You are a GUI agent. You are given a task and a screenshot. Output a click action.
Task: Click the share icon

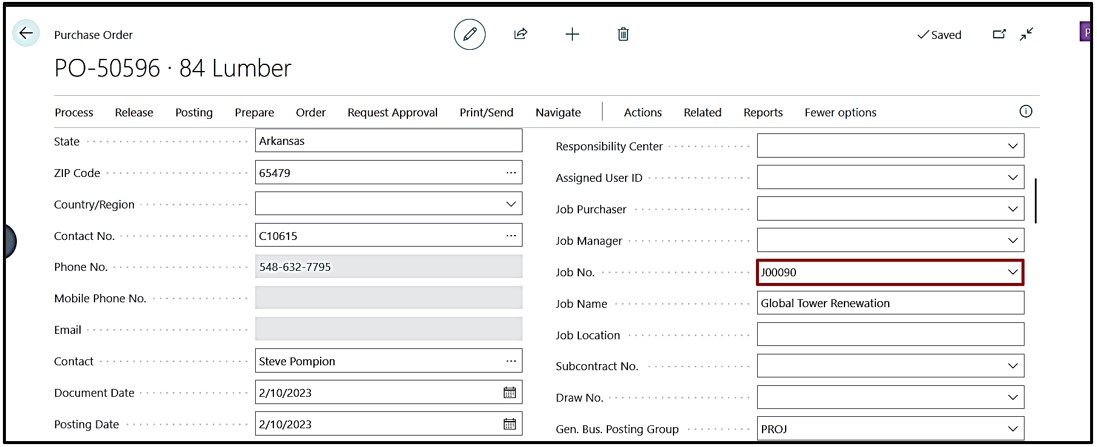point(521,34)
